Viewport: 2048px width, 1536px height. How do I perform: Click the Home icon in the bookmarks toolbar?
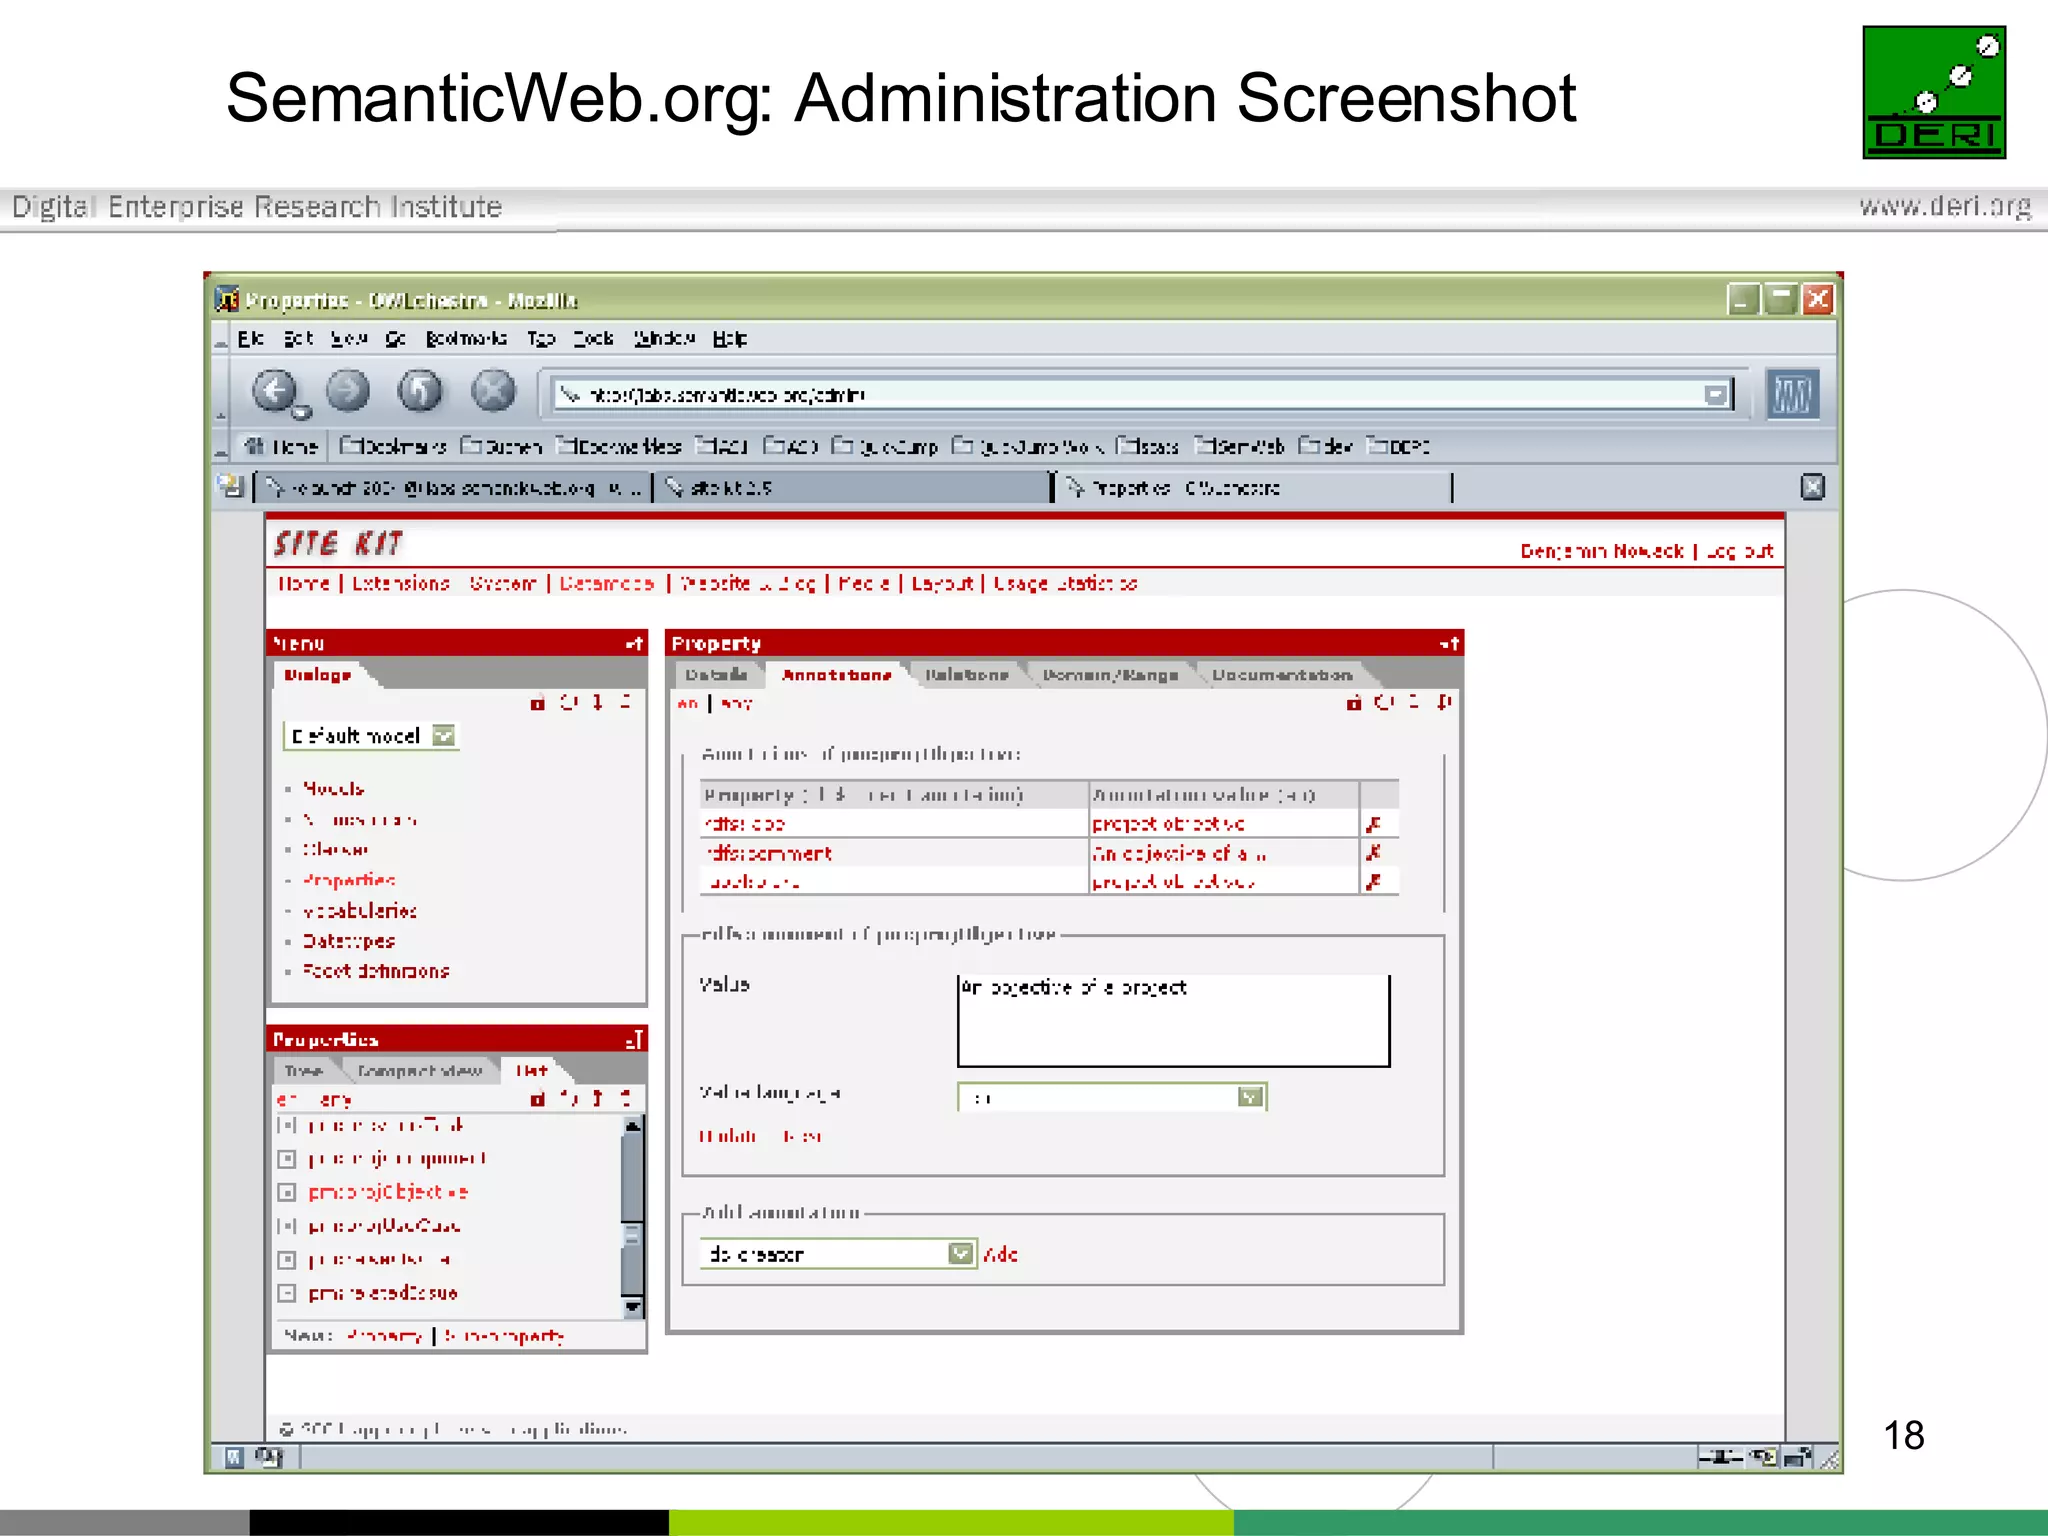pos(255,446)
